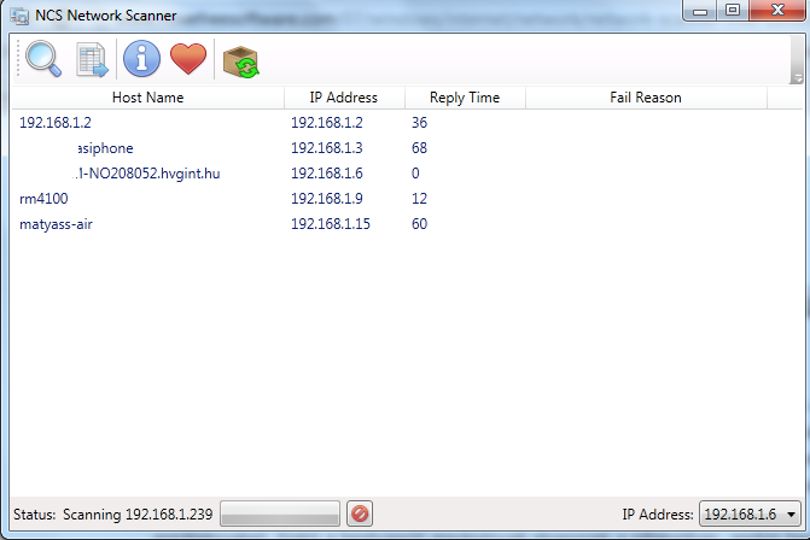Screen dimensions: 810x540
Task: Sort by IP Address column header
Action: point(344,98)
